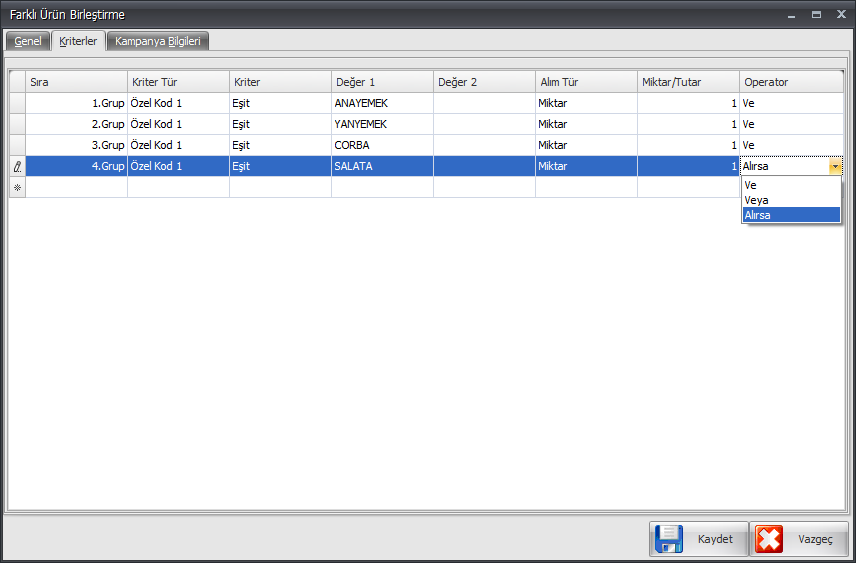Maximize the Farklı Ürün Birleştirme window

(816, 15)
